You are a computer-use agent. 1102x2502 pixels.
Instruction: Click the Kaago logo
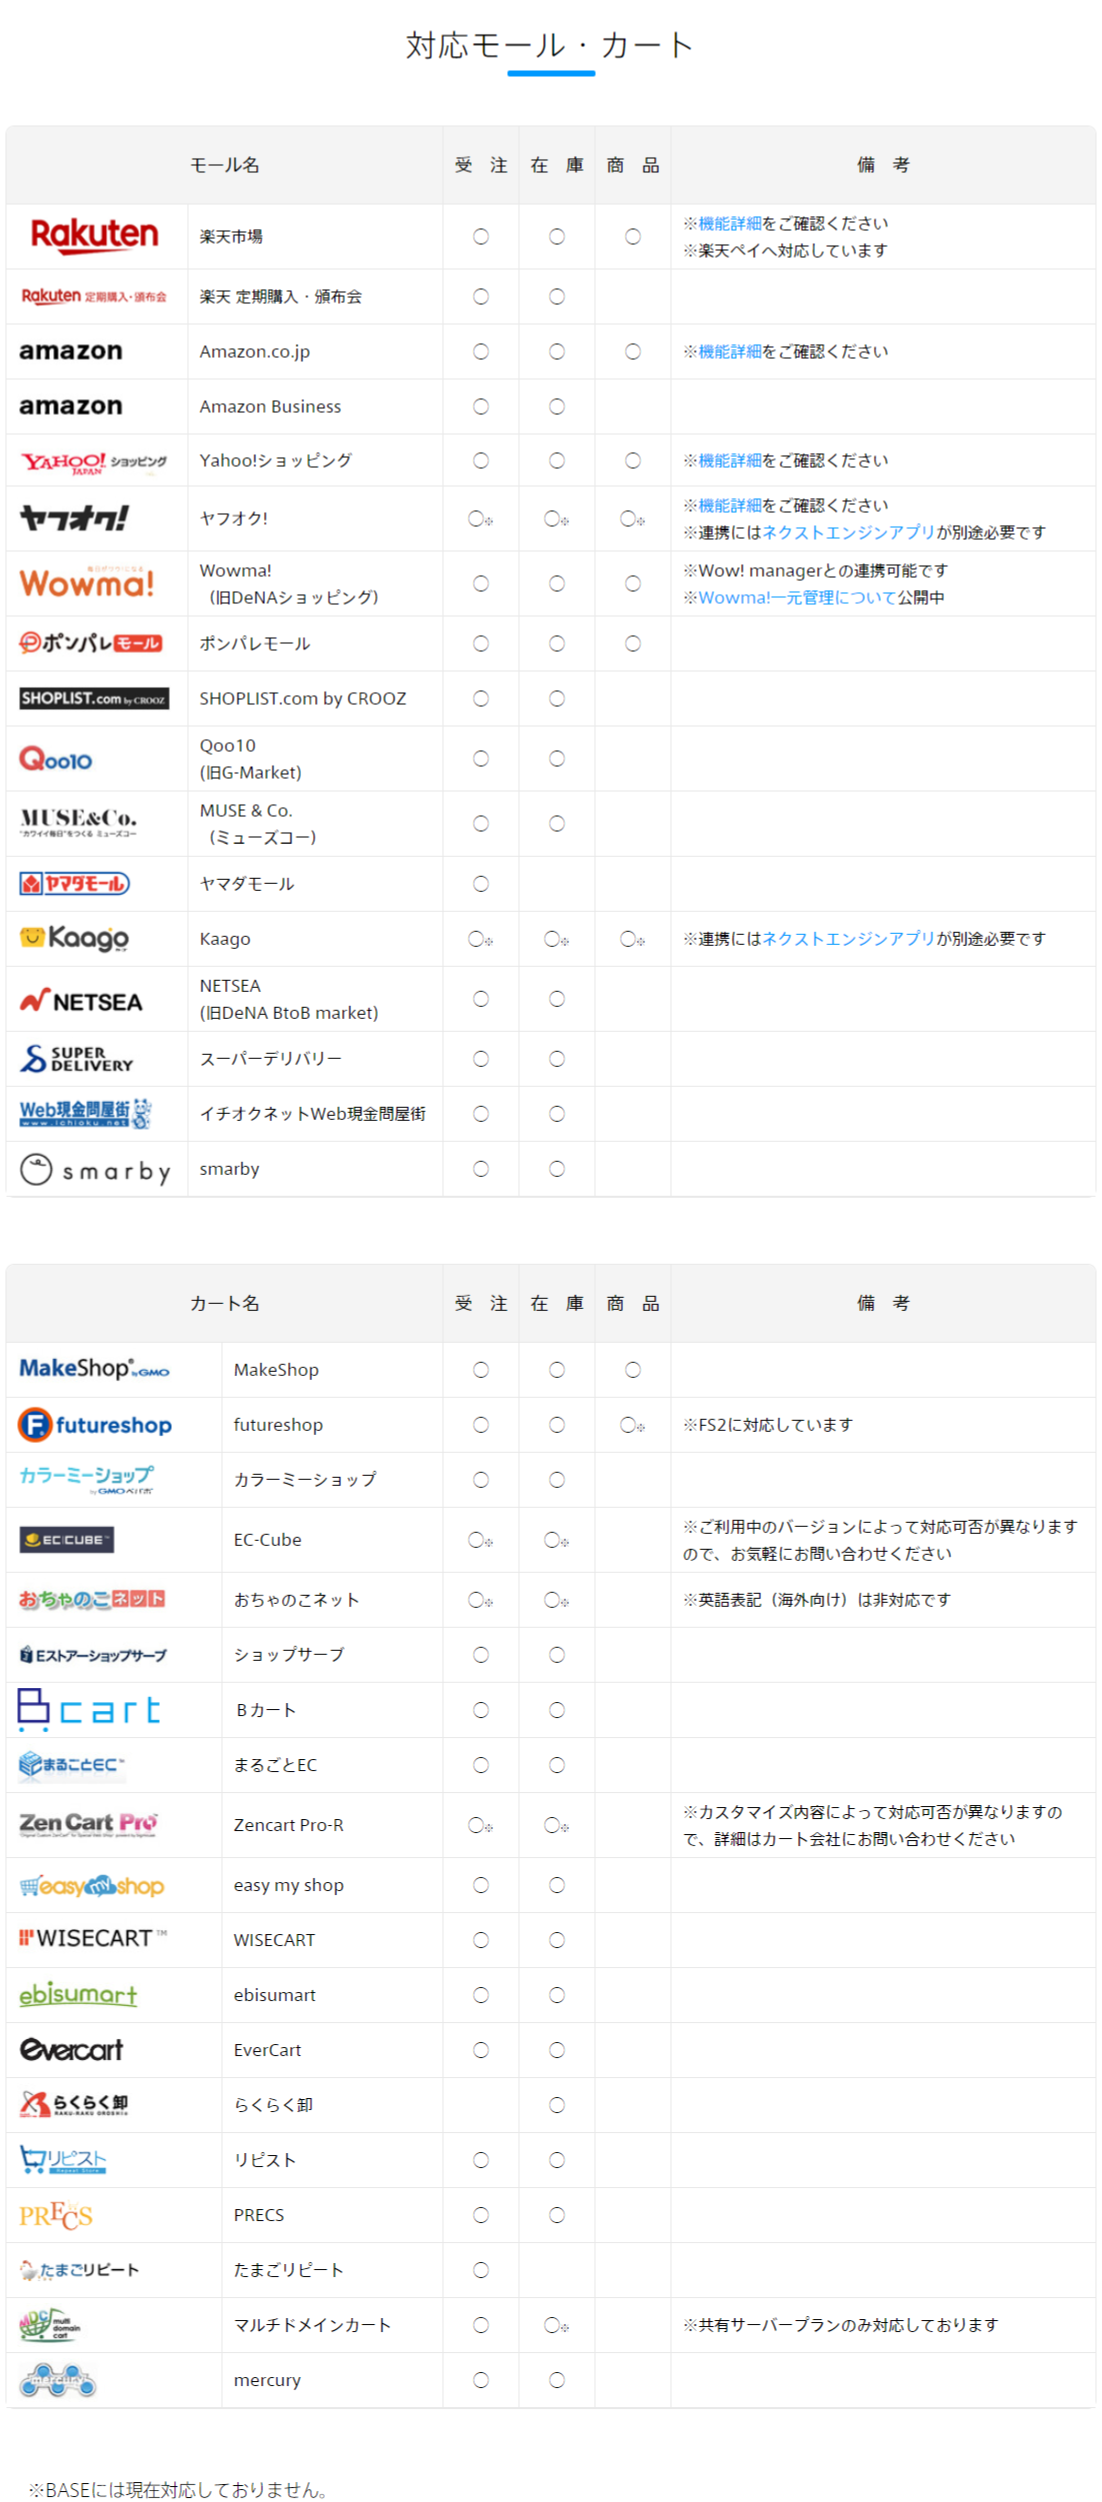pyautogui.click(x=75, y=938)
